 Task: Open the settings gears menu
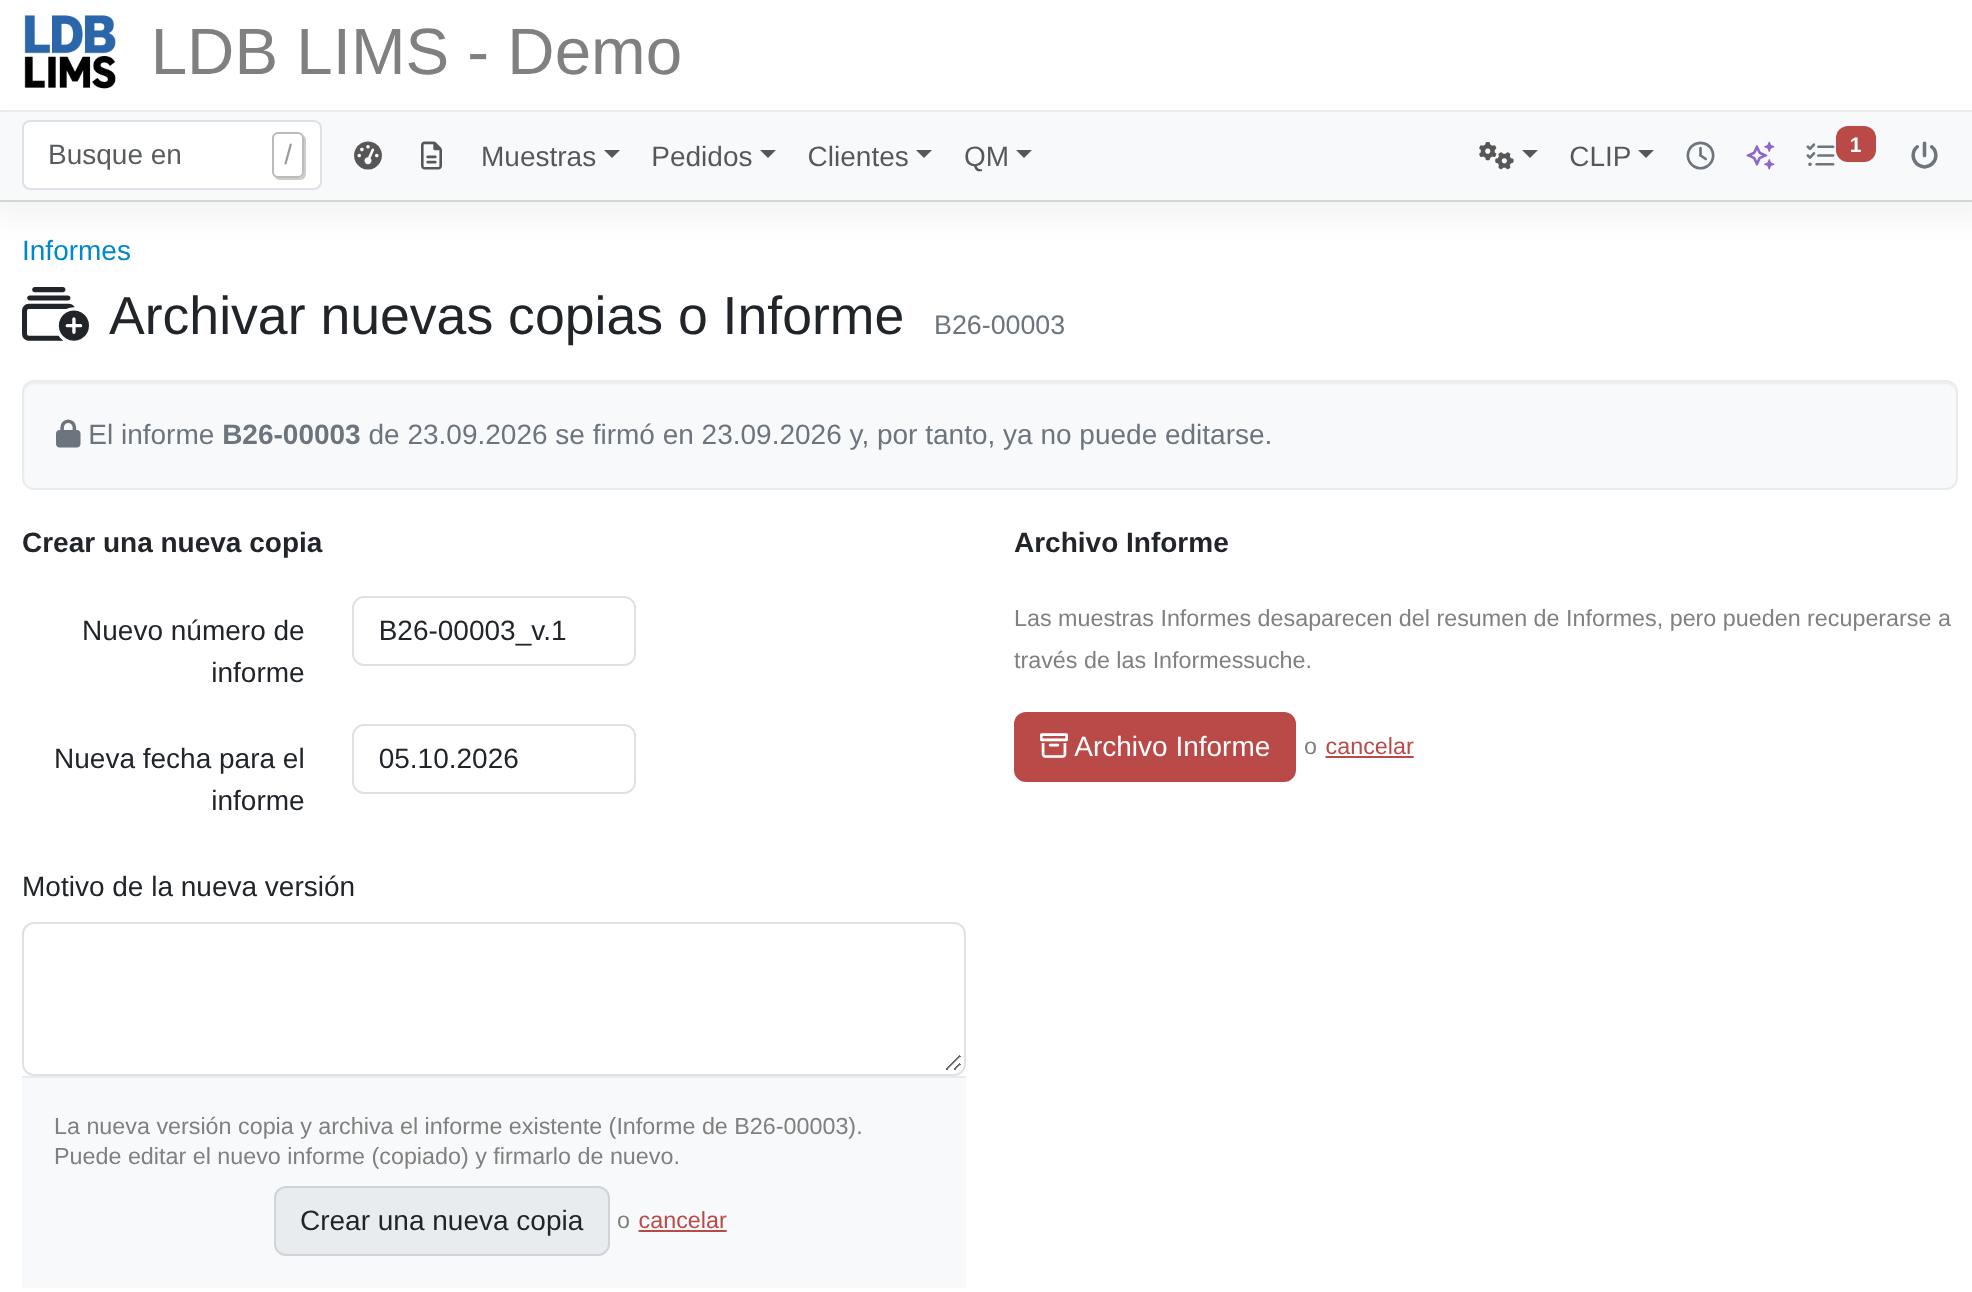(x=1507, y=156)
